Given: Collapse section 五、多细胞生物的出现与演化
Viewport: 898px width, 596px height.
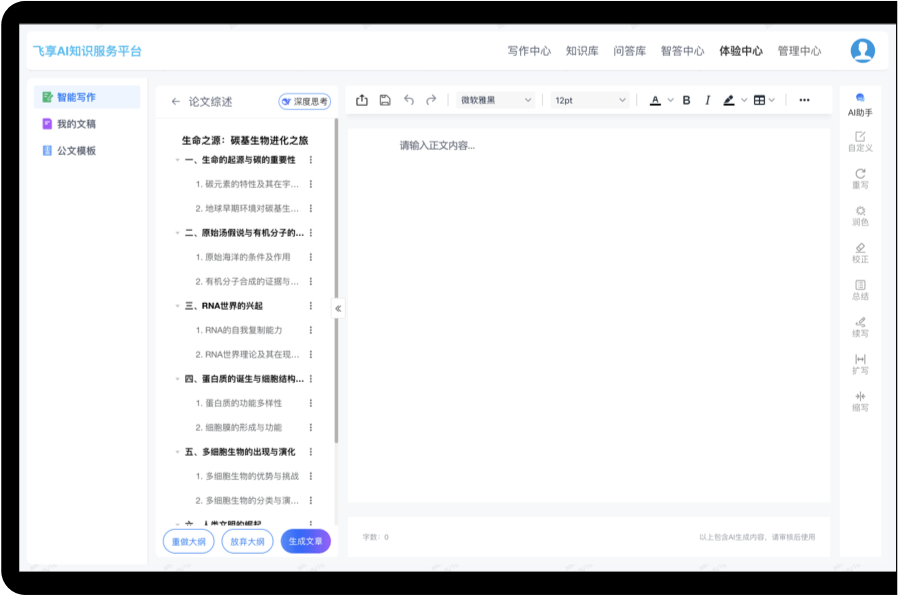Looking at the screenshot, I should click(x=177, y=452).
